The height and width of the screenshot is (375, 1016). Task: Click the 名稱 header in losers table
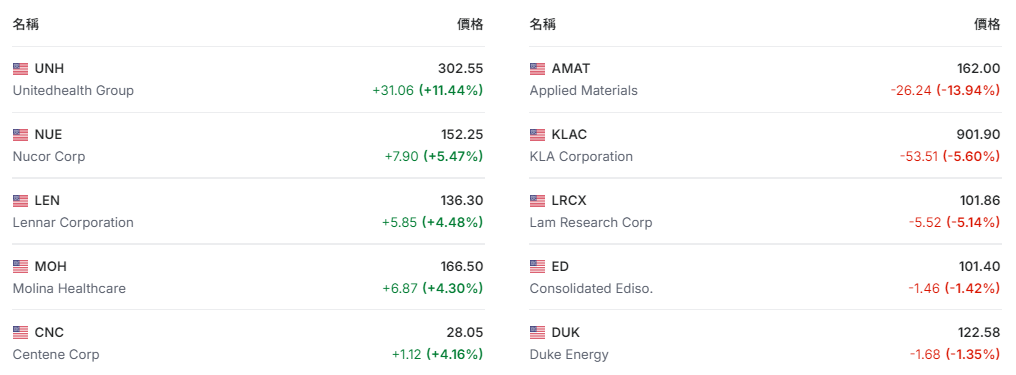pos(542,25)
